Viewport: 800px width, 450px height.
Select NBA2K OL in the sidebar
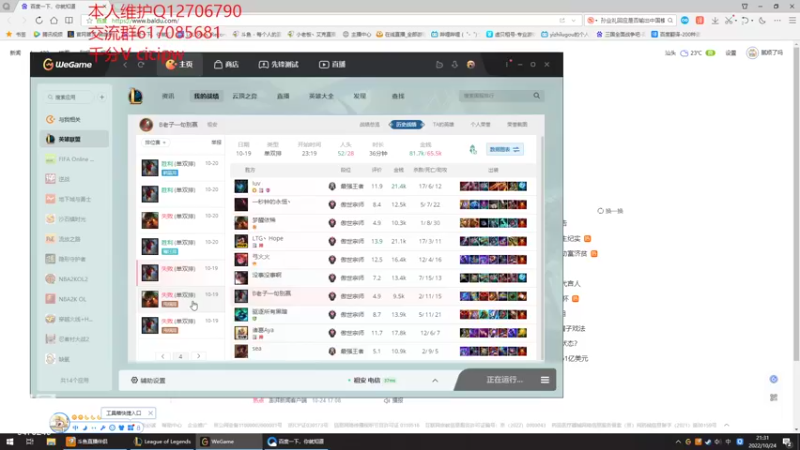74,299
